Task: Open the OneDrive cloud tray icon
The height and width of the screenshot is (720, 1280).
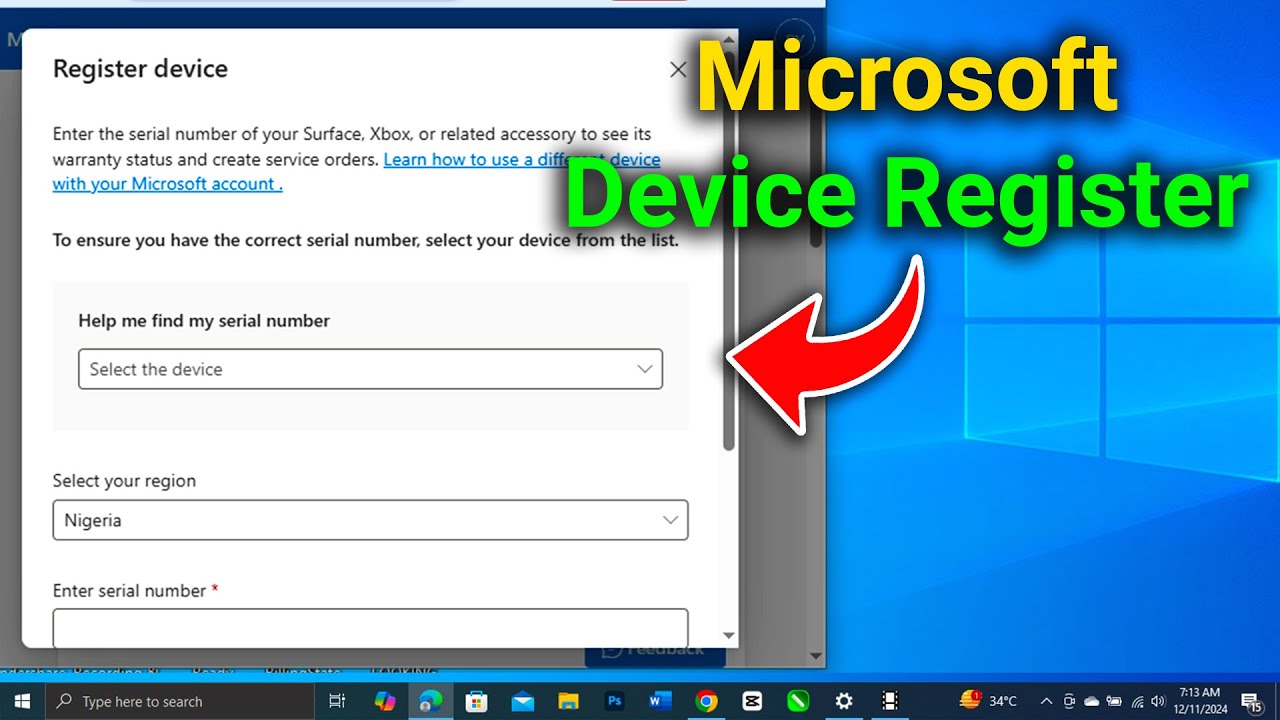Action: coord(1091,701)
